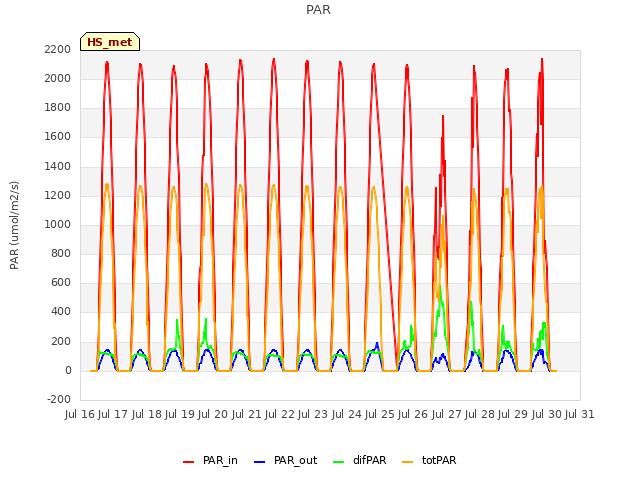Click the Jul 30 x-axis label
The width and height of the screenshot is (640, 480).
[x=547, y=414]
